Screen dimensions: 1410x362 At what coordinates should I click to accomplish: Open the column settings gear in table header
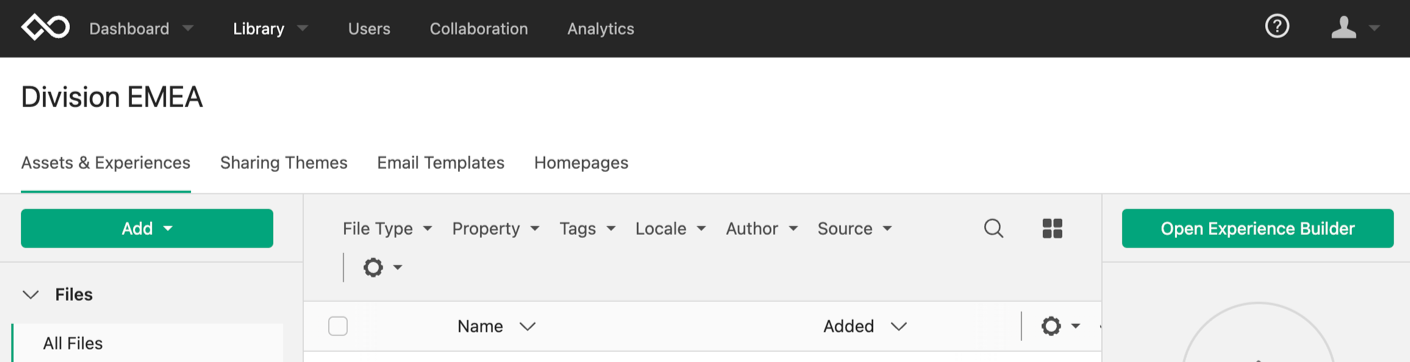(1061, 326)
